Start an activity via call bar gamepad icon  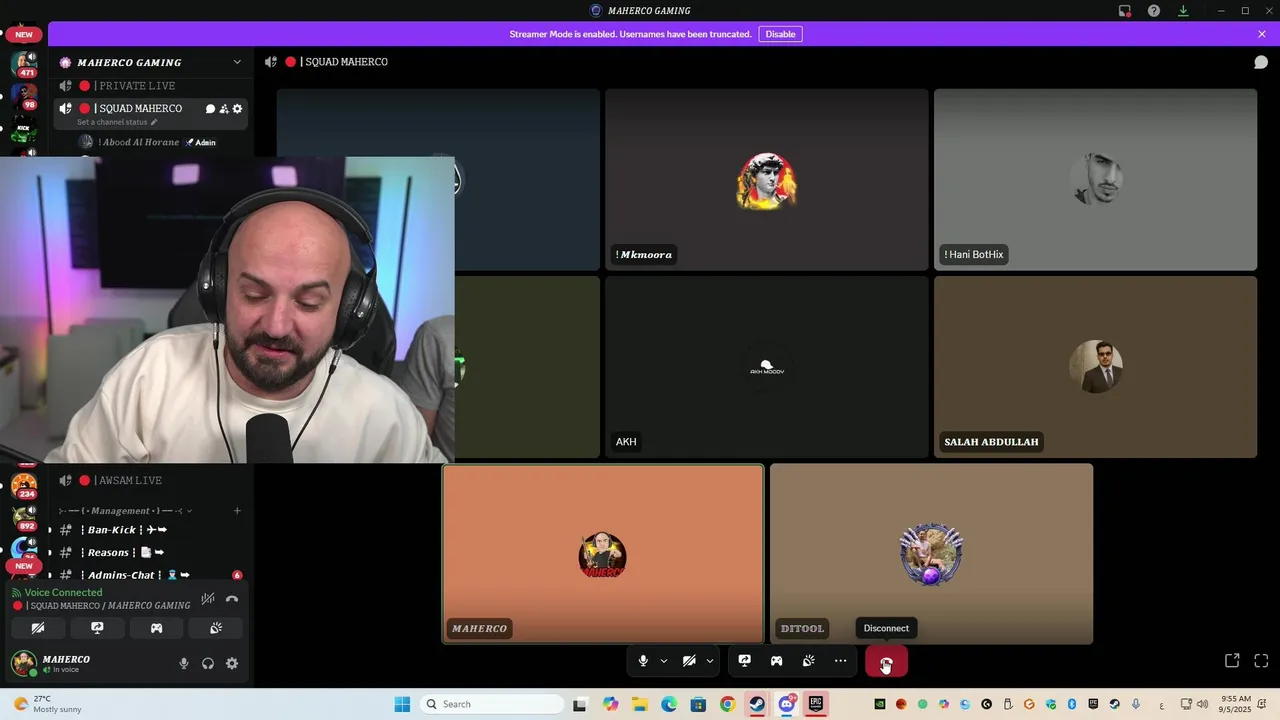pos(776,661)
